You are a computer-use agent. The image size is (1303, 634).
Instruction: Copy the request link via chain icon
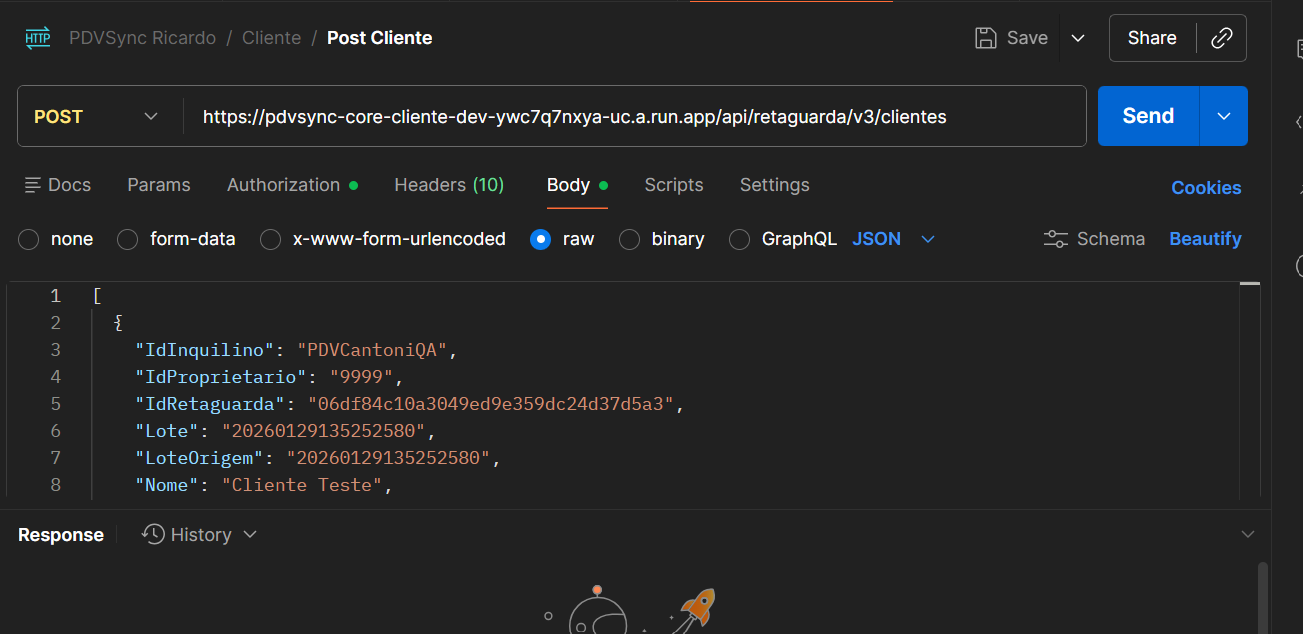(x=1221, y=38)
